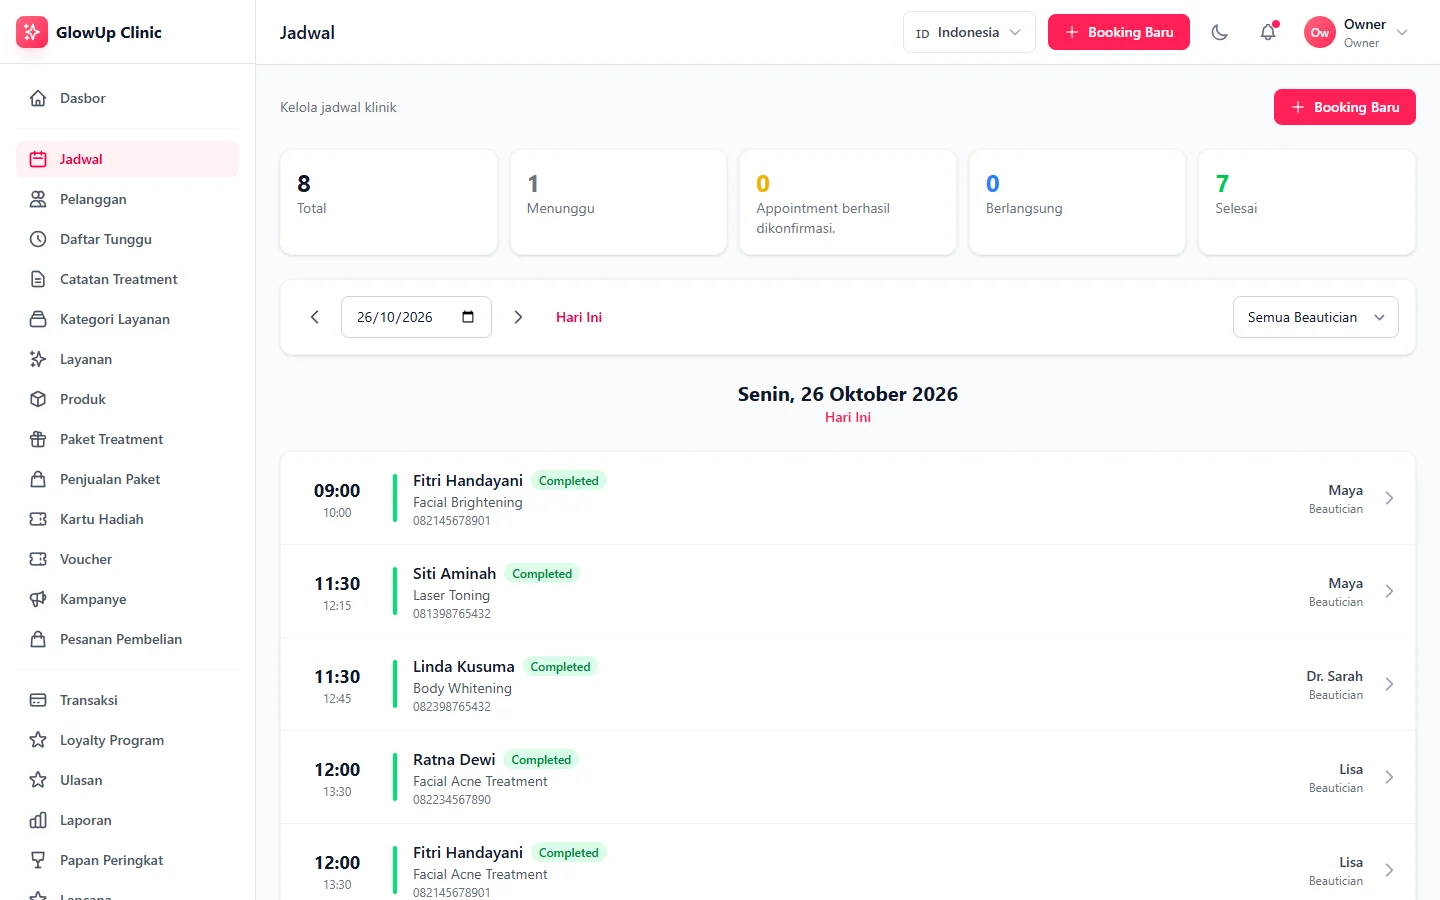1440x900 pixels.
Task: Go to previous day arrow
Action: [x=315, y=317]
